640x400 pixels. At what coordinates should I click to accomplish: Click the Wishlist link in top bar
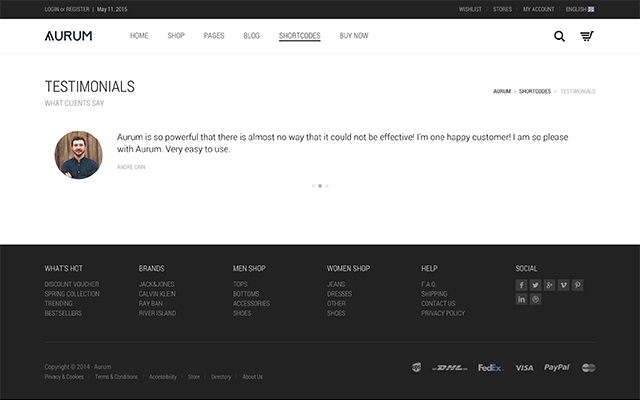470,9
